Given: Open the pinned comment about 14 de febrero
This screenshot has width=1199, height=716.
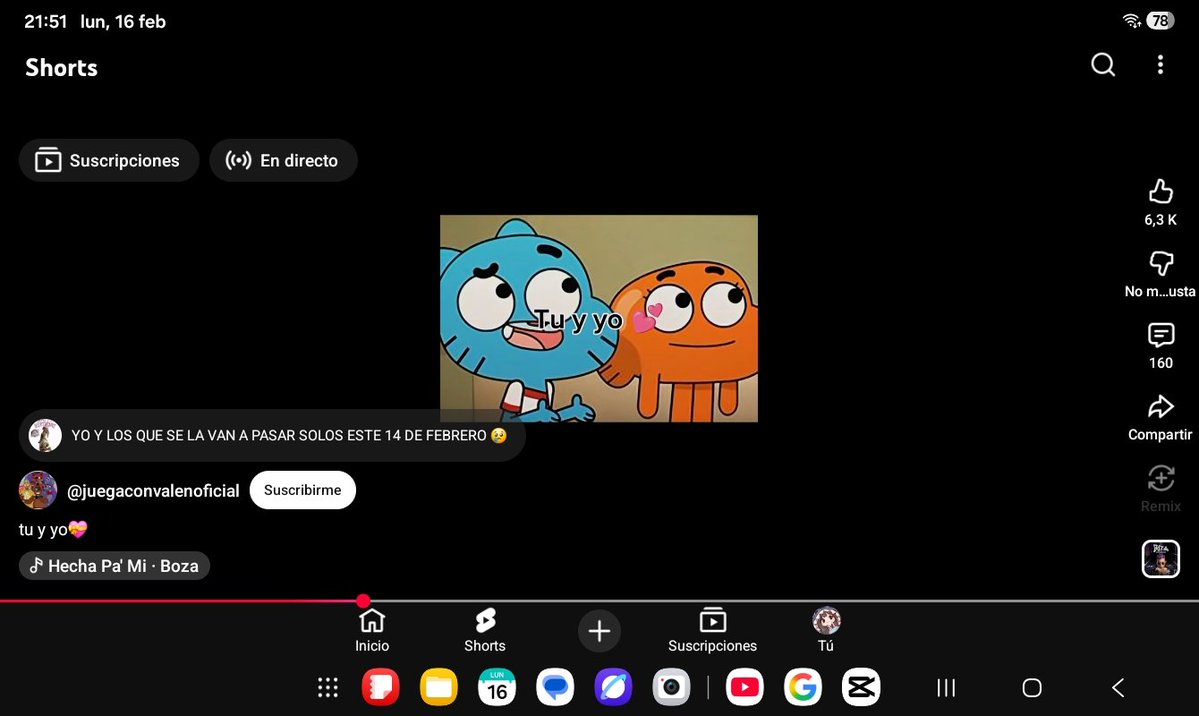Looking at the screenshot, I should point(272,435).
